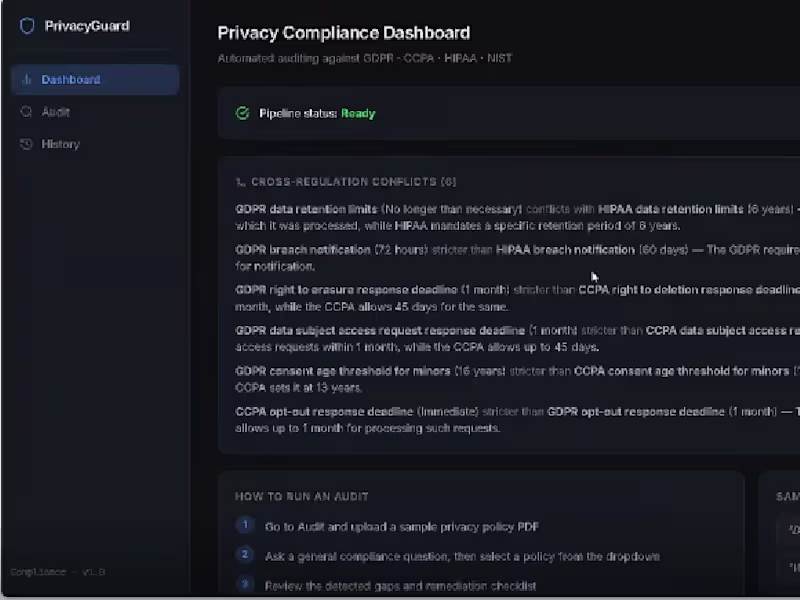The width and height of the screenshot is (800, 600).
Task: Click 'CCPA consent age threshold for minors'
Action: (682, 371)
